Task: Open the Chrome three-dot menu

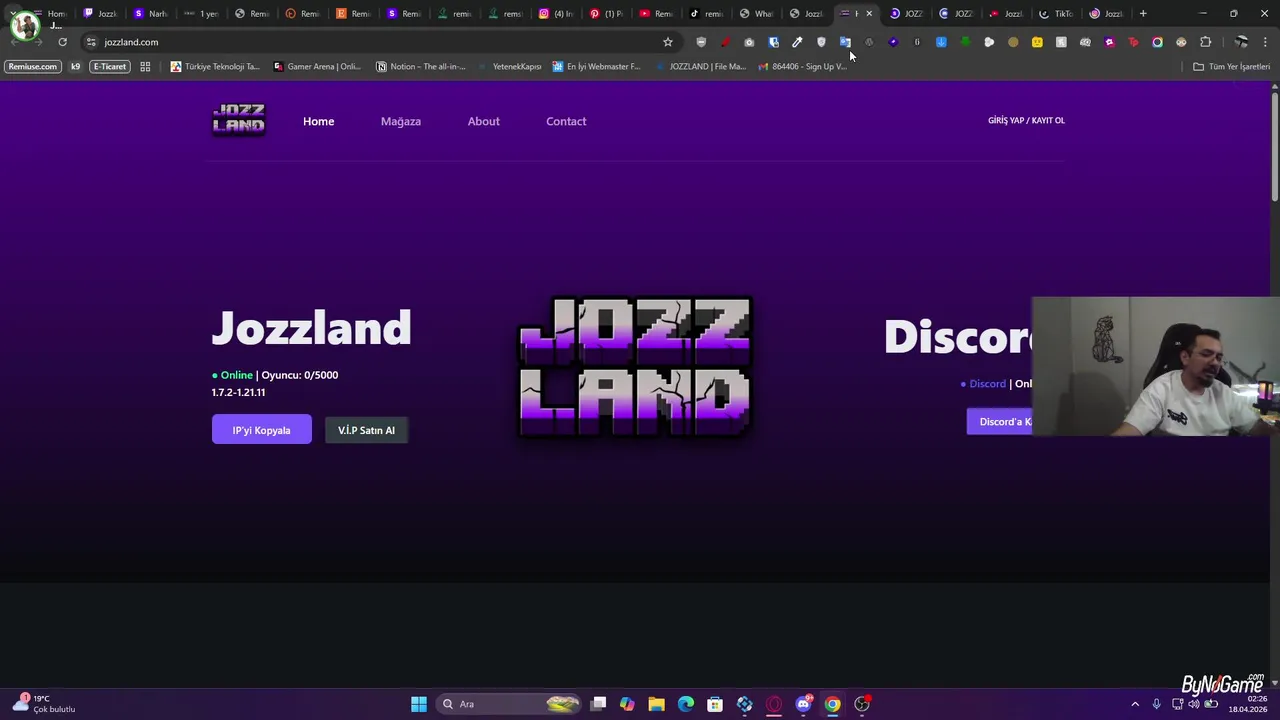Action: (1265, 42)
